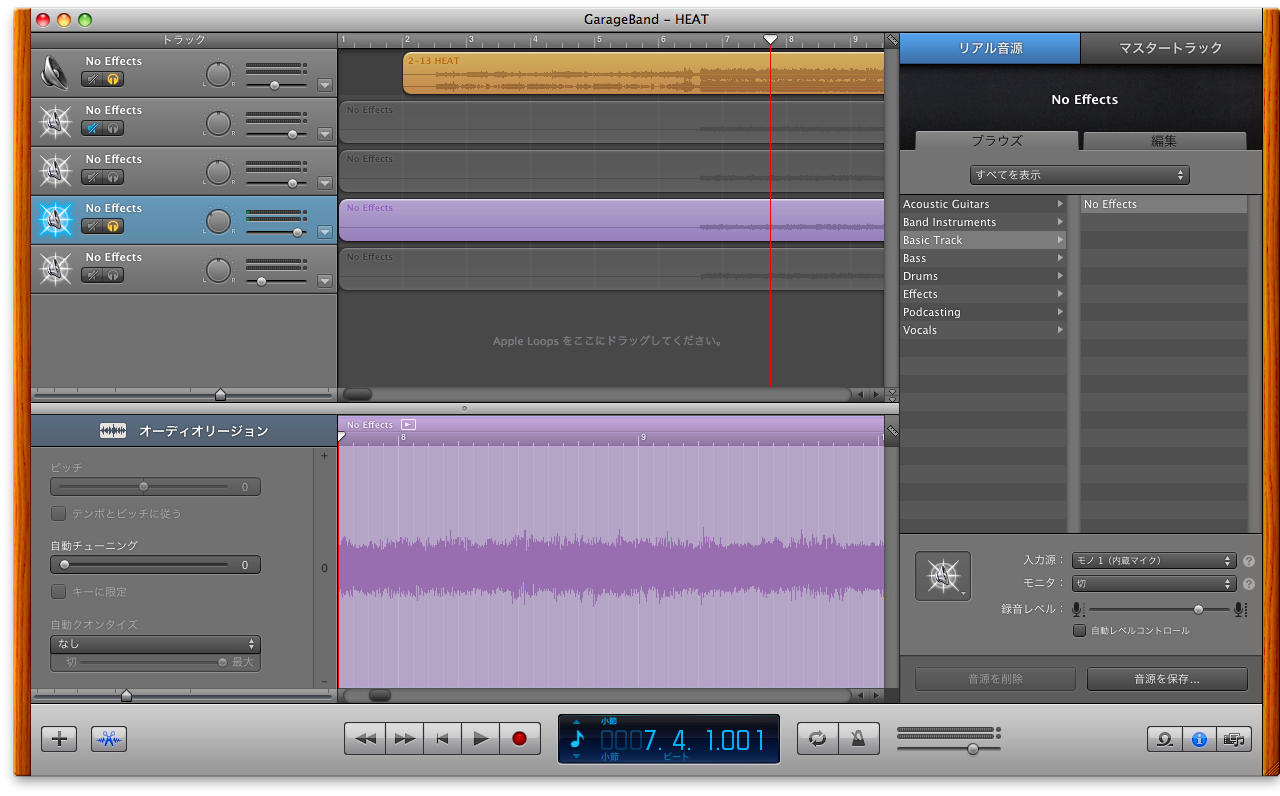Expand the automation triangle on the fifth track
The image size is (1280, 796).
click(x=324, y=281)
